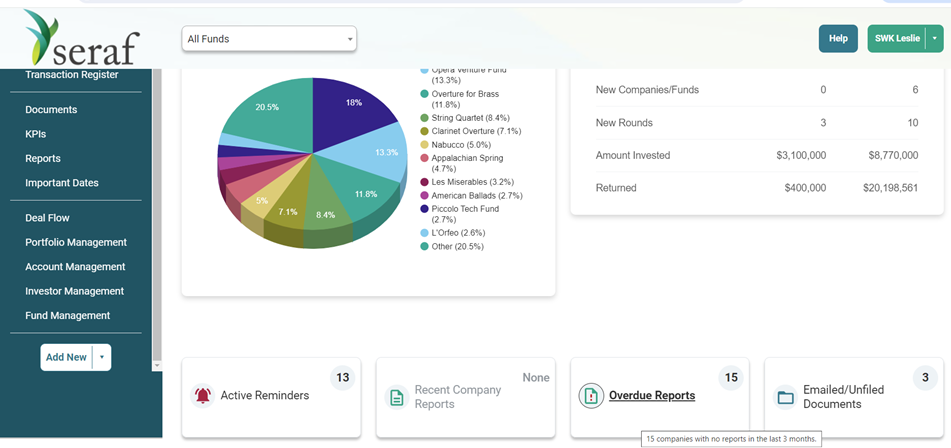Screen dimensions: 951x448
Task: Click the Help button
Action: pyautogui.click(x=838, y=39)
